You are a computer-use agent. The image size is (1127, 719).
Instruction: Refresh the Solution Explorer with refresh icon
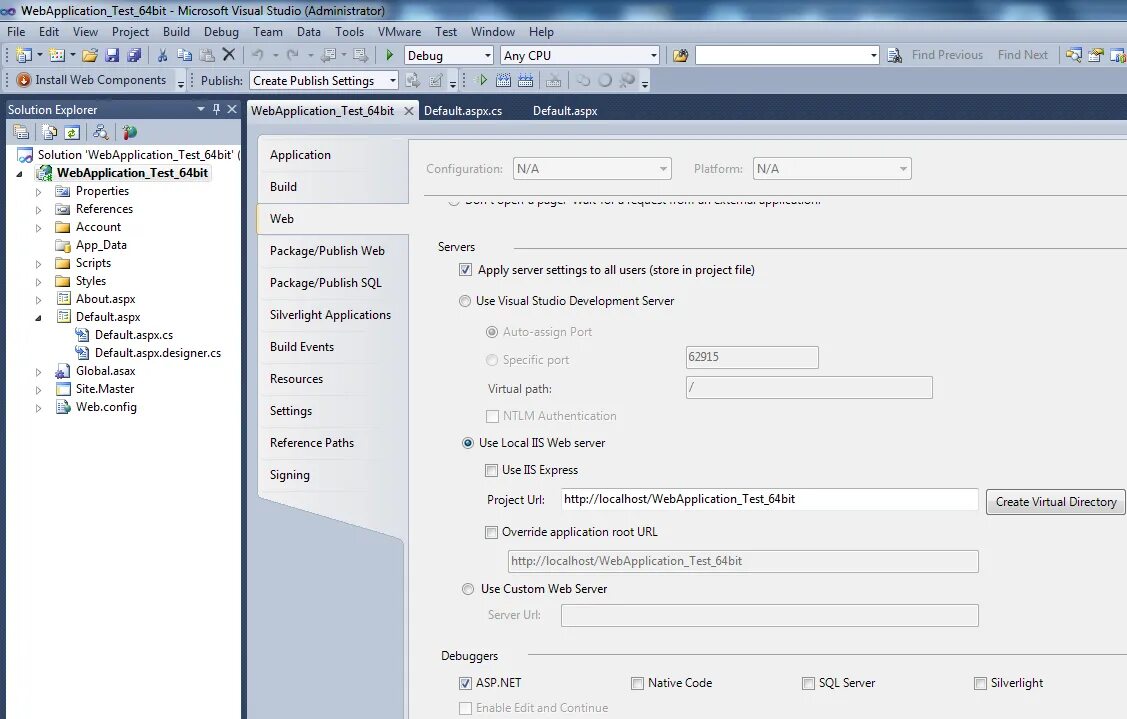[x=72, y=132]
